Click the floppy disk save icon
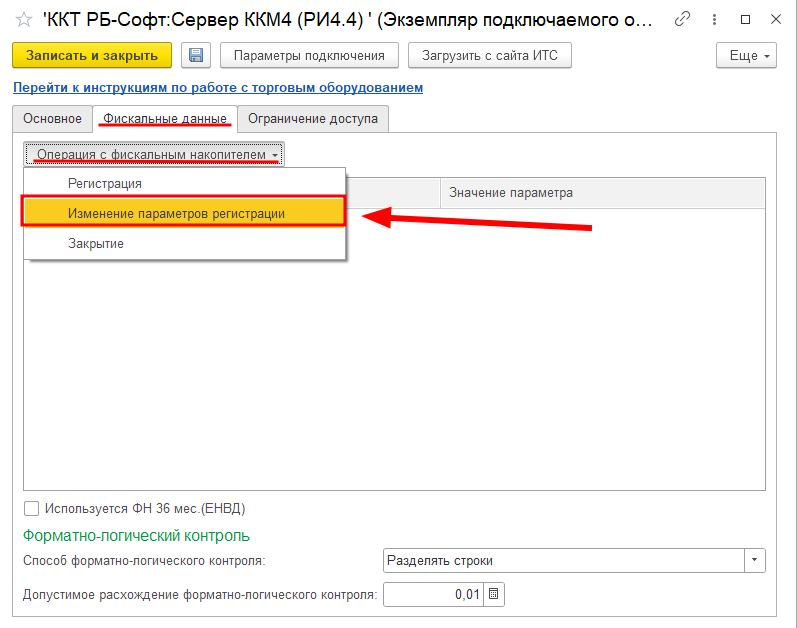Viewport: 797px width, 628px height. [196, 56]
